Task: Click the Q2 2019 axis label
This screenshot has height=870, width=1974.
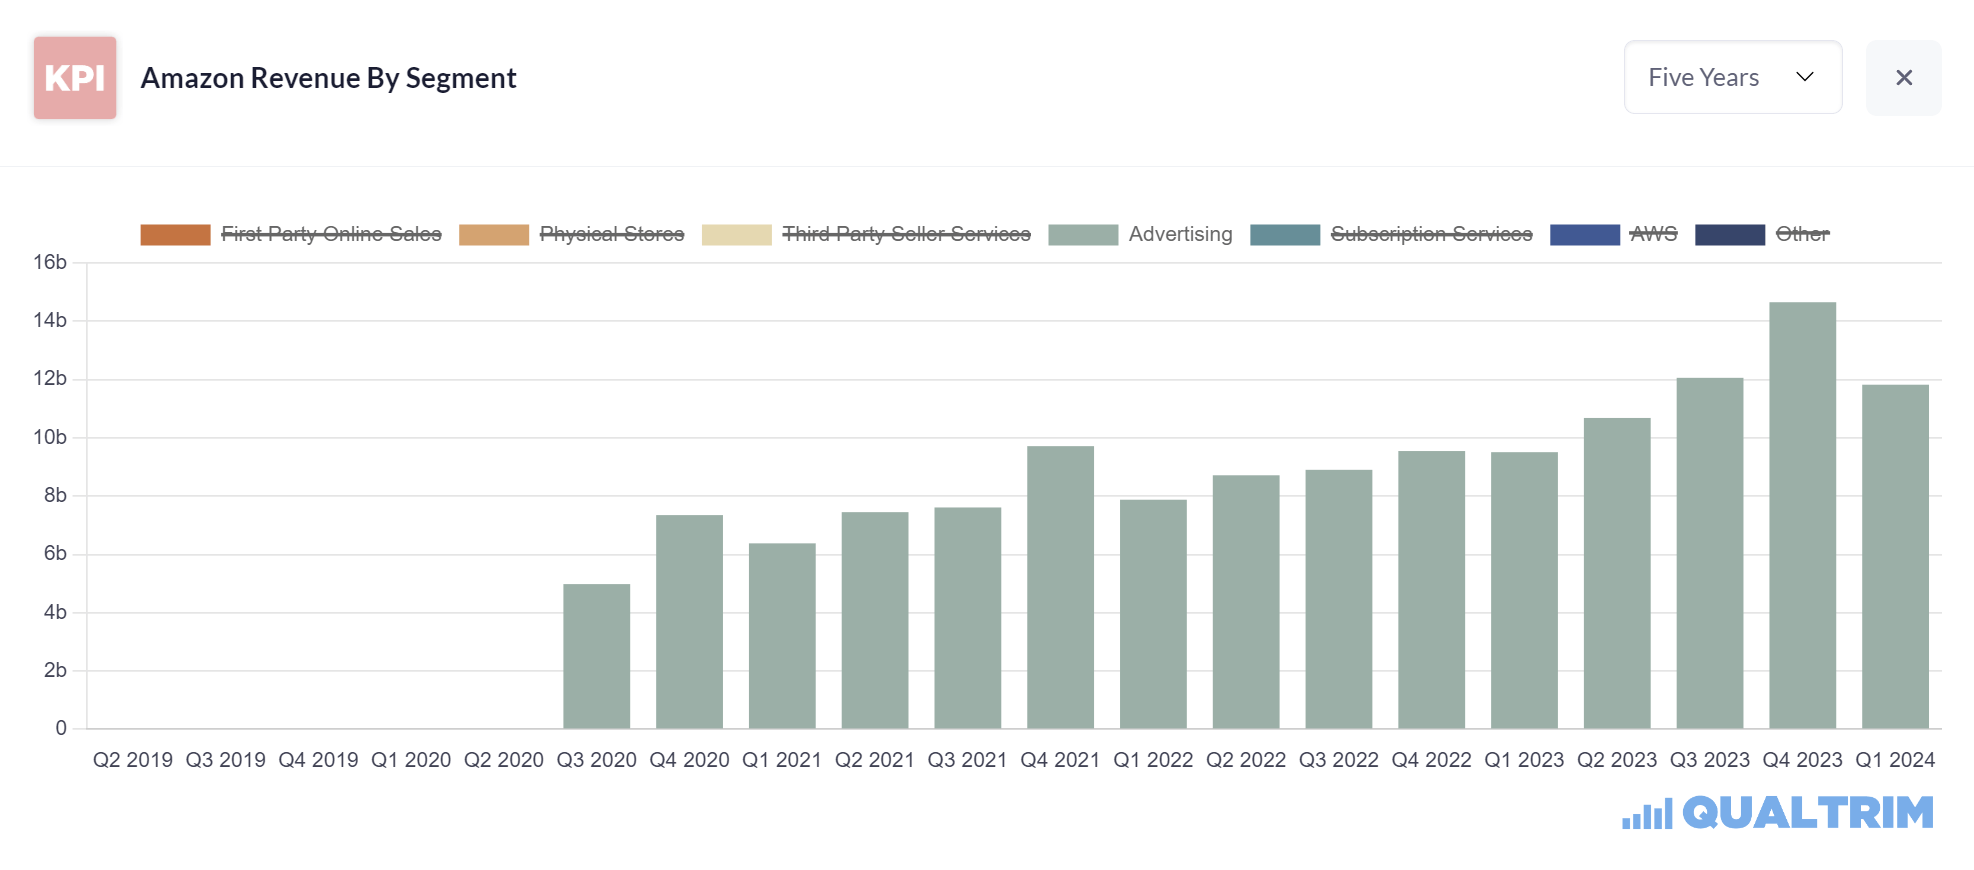Action: click(x=133, y=760)
